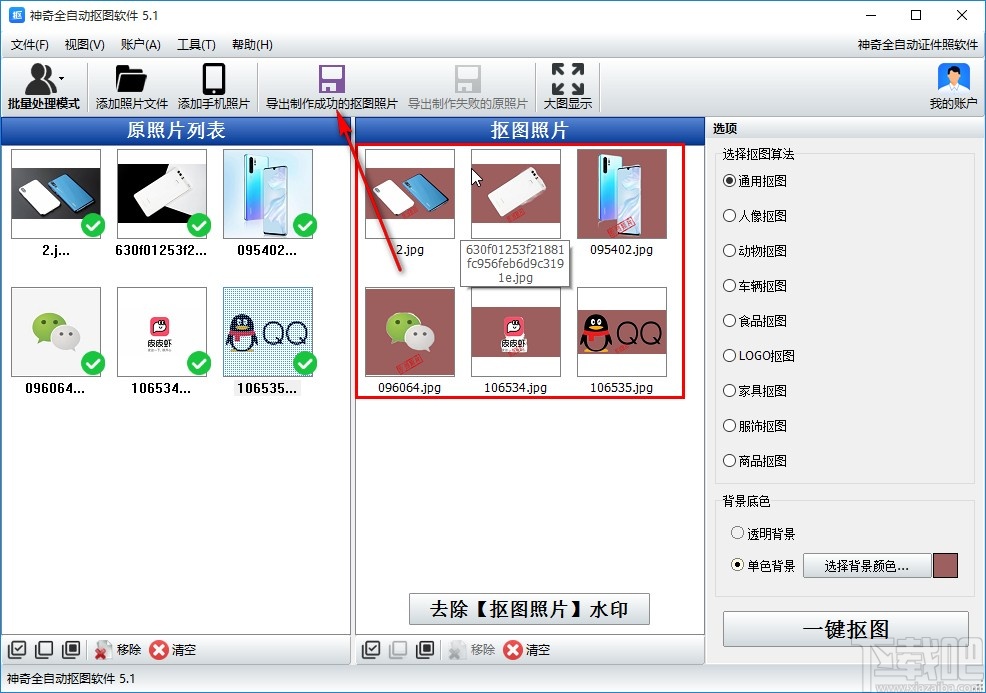Select the 人像抠图 algorithm
The width and height of the screenshot is (986, 693).
(x=755, y=216)
